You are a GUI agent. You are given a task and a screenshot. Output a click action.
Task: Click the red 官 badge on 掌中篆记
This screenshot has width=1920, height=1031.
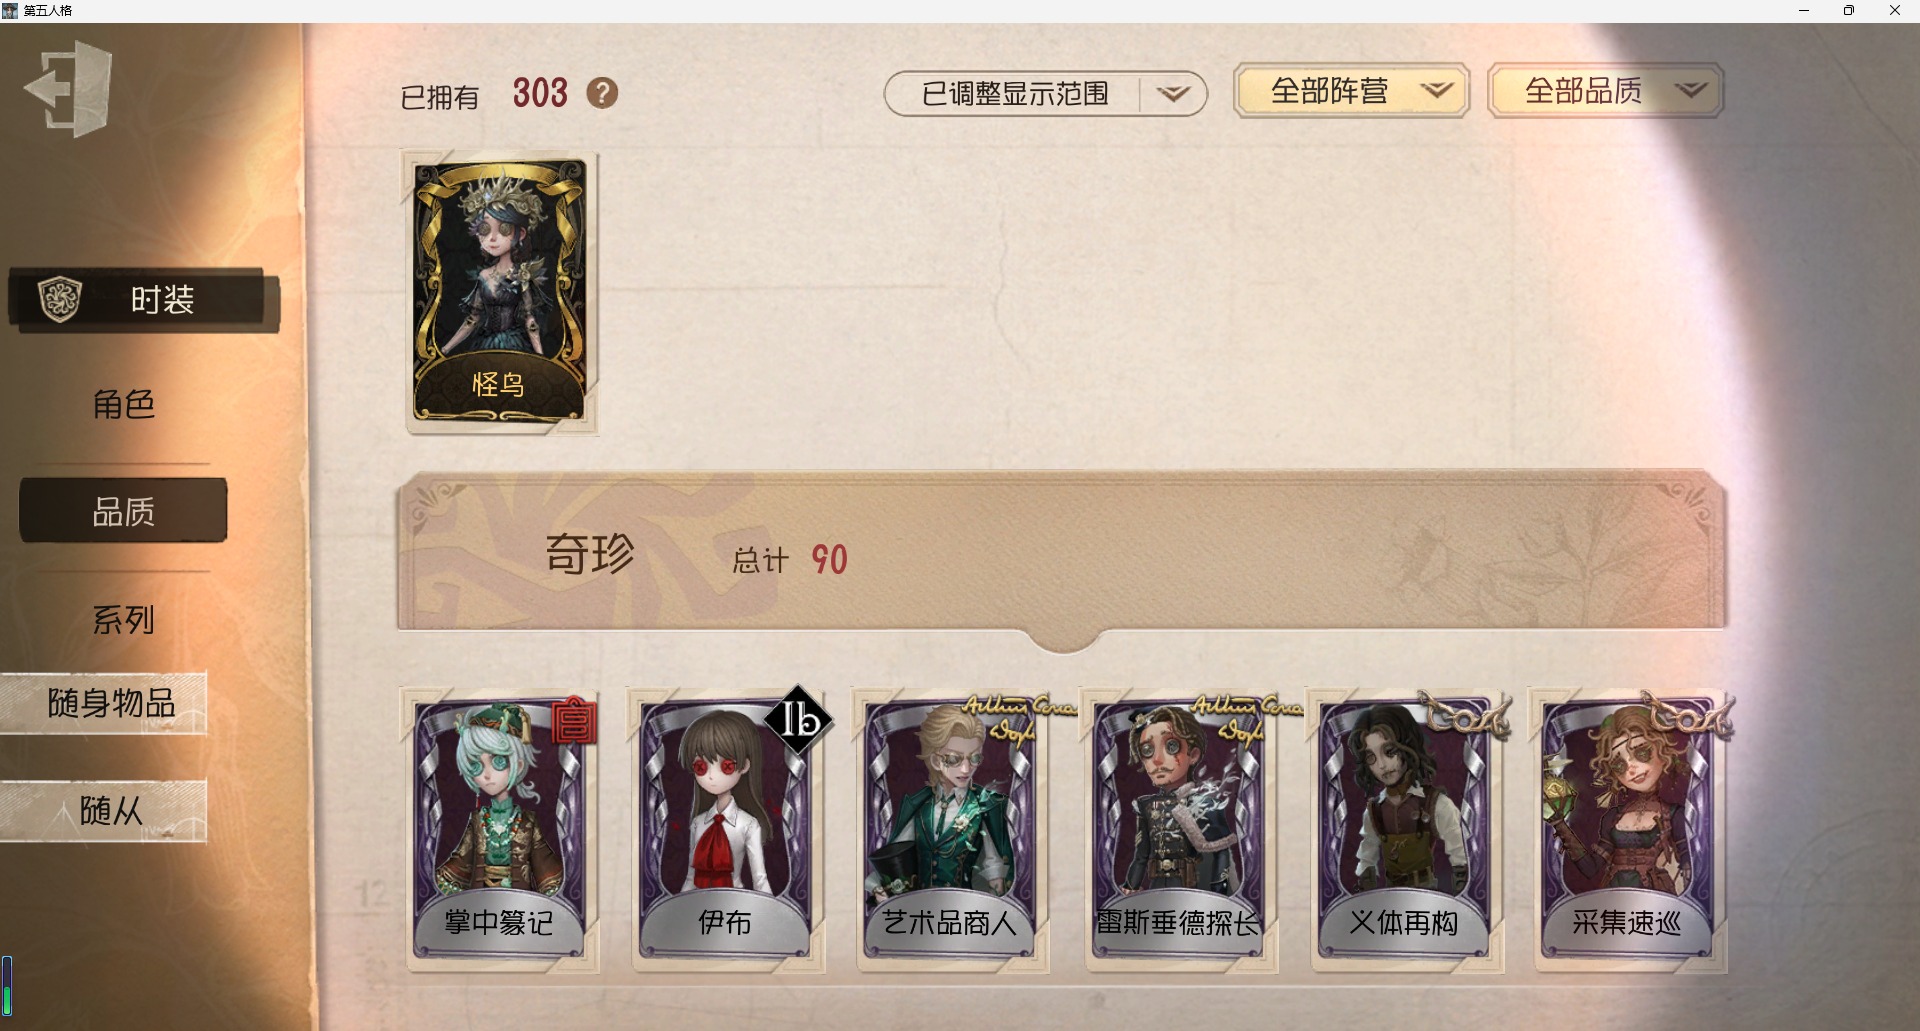pyautogui.click(x=574, y=721)
